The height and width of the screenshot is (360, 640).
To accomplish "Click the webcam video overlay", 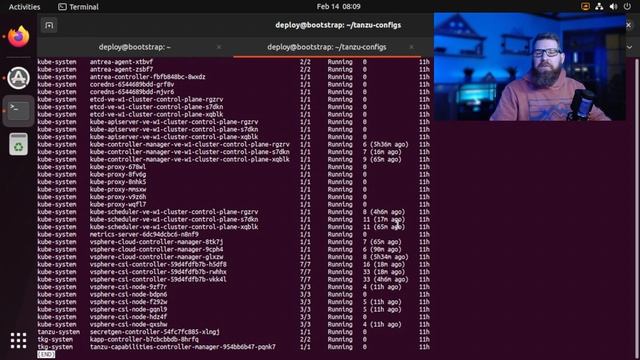I will point(529,67).
